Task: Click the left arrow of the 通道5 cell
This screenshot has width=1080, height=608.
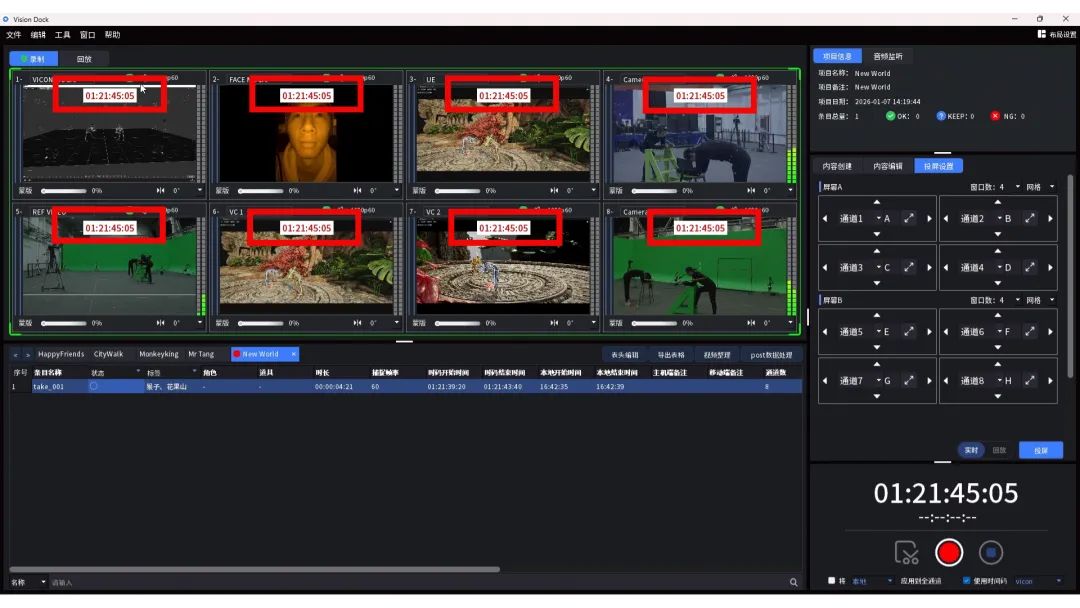Action: click(825, 331)
